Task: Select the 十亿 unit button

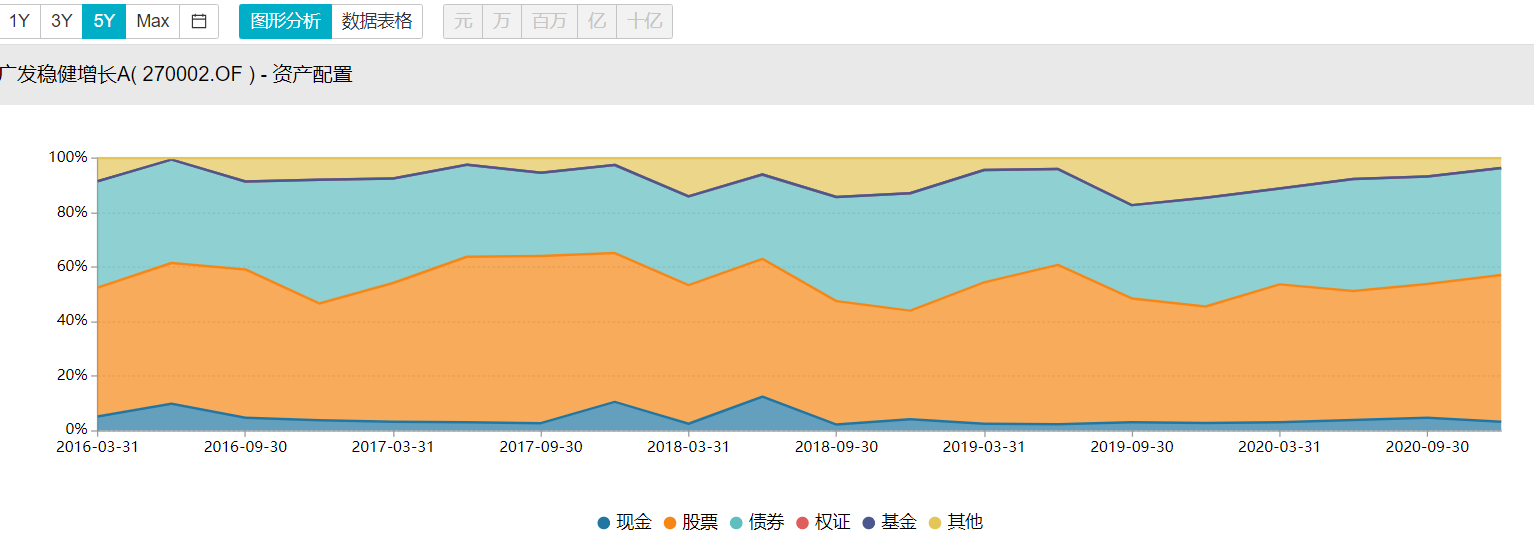Action: tap(644, 21)
